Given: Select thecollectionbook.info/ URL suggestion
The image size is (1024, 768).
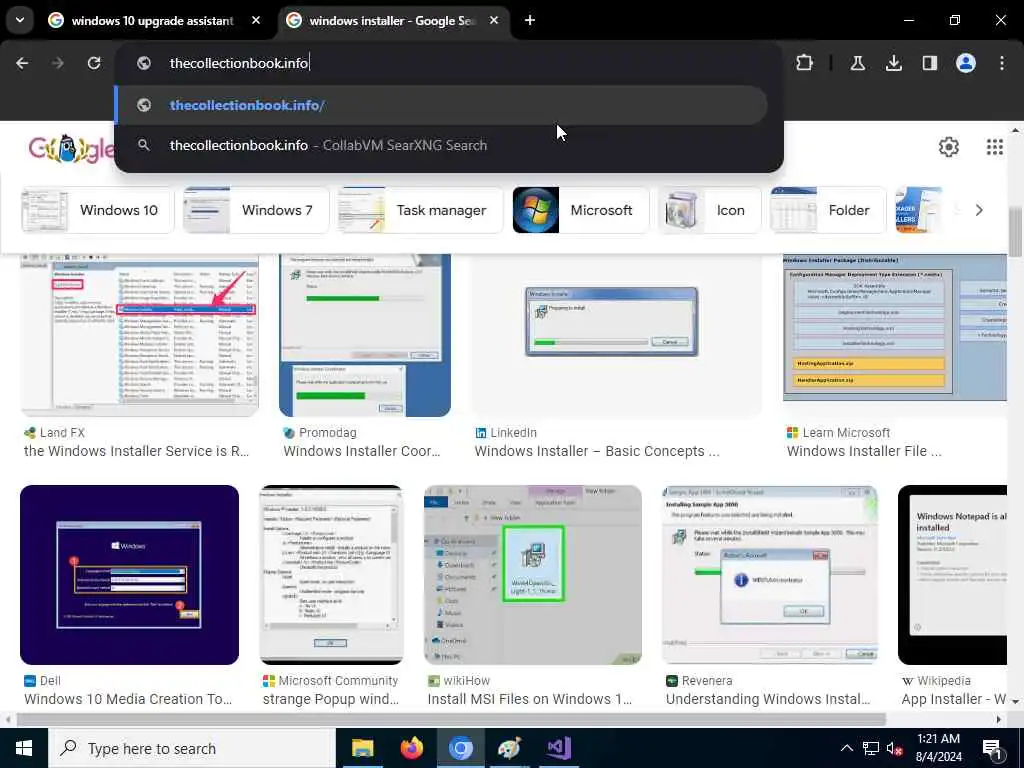Looking at the screenshot, I should [x=441, y=105].
